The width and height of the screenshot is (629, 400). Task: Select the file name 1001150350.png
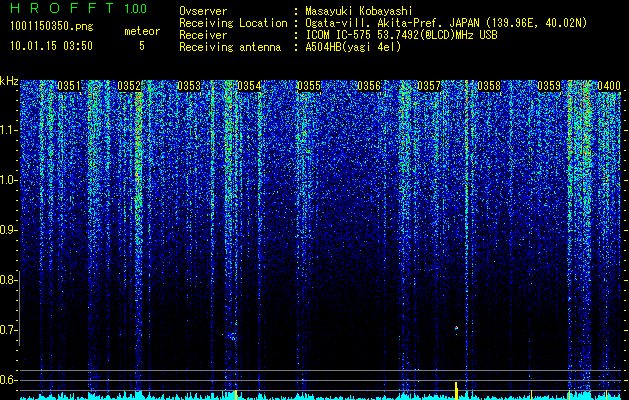pyautogui.click(x=52, y=26)
